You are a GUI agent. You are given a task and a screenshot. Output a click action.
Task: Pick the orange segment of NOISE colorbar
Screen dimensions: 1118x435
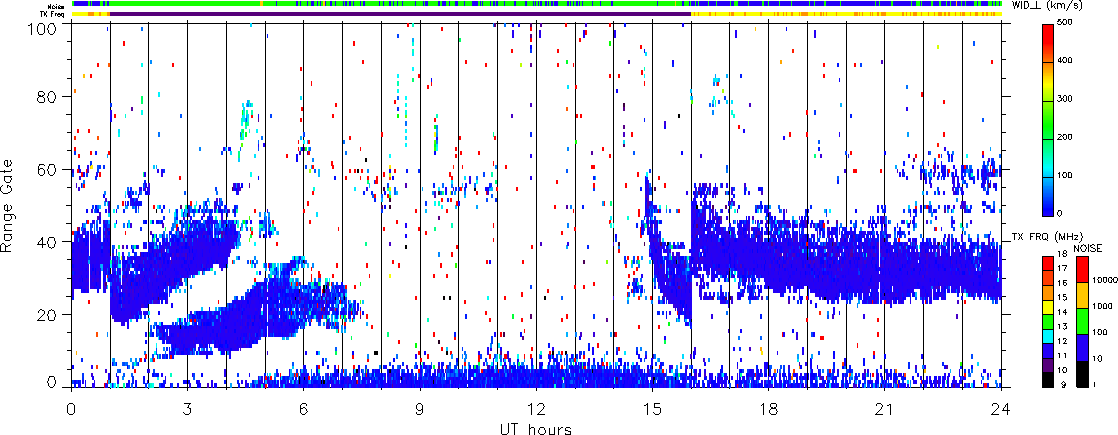click(x=1082, y=296)
